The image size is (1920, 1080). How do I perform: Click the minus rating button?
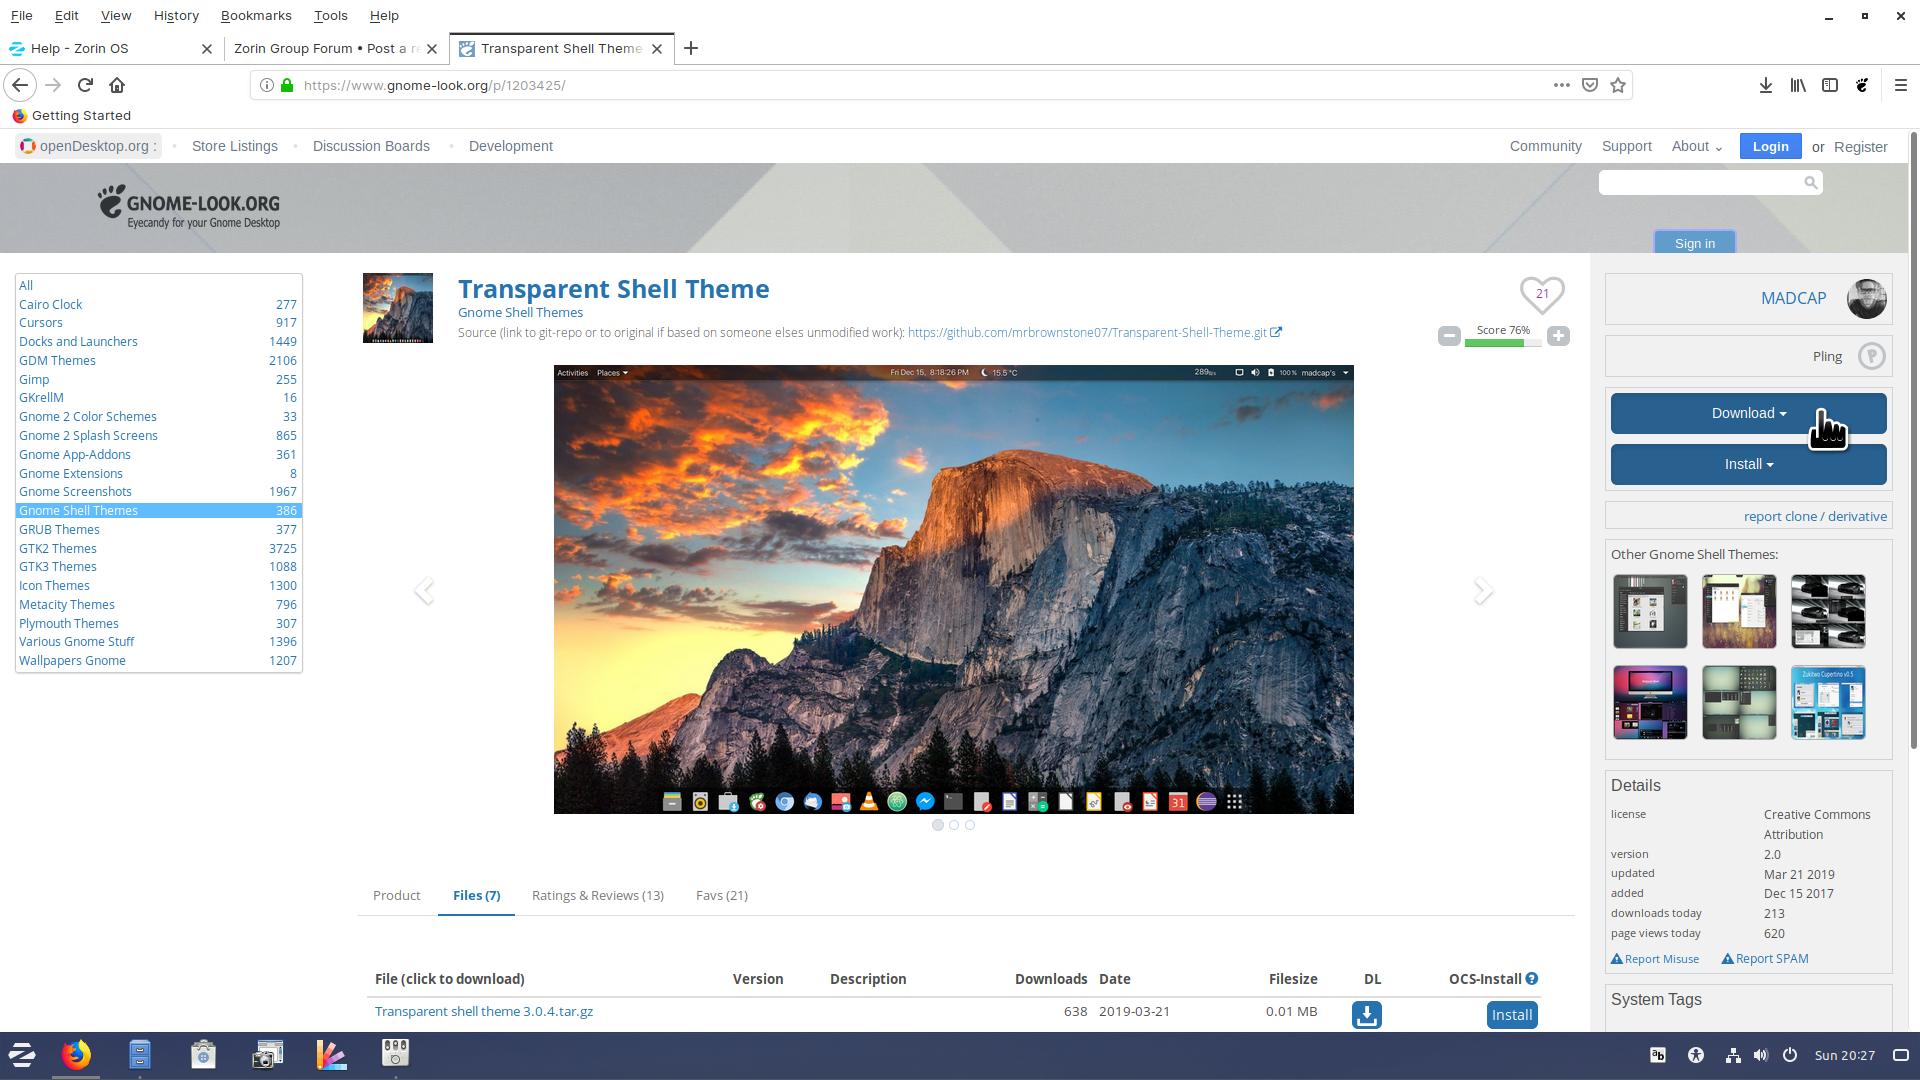(1449, 336)
